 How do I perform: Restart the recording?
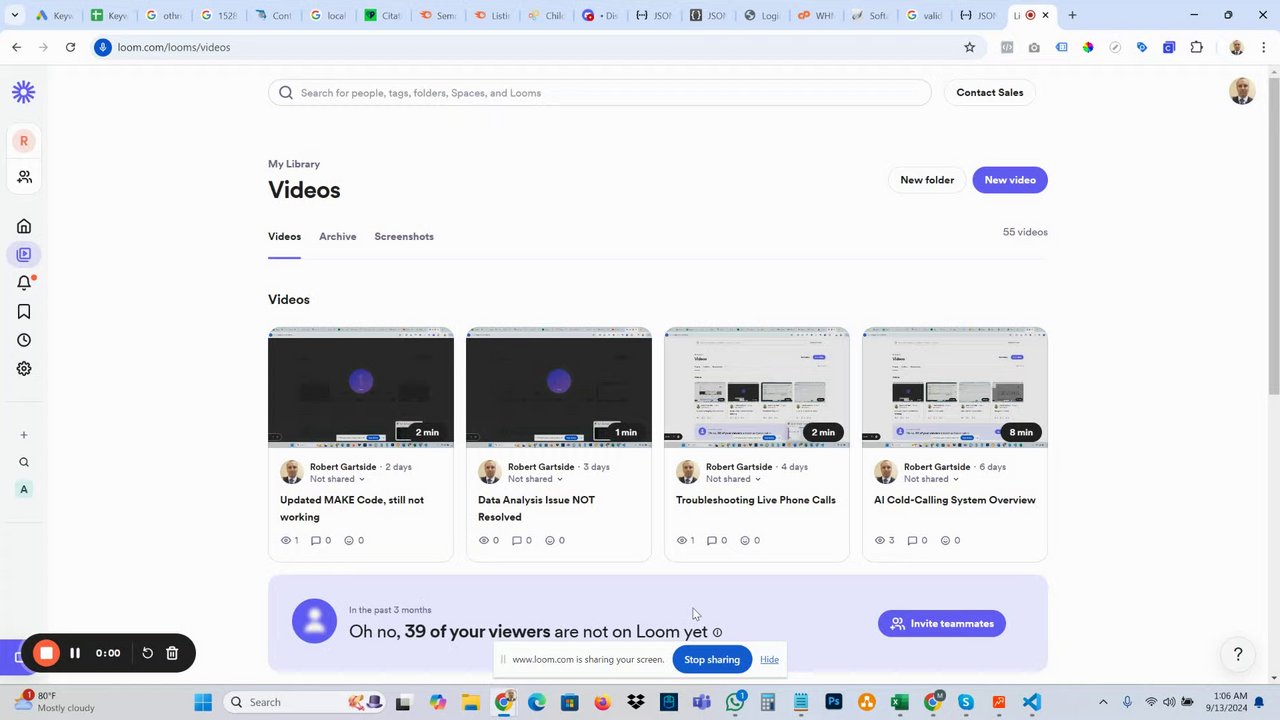click(x=147, y=653)
